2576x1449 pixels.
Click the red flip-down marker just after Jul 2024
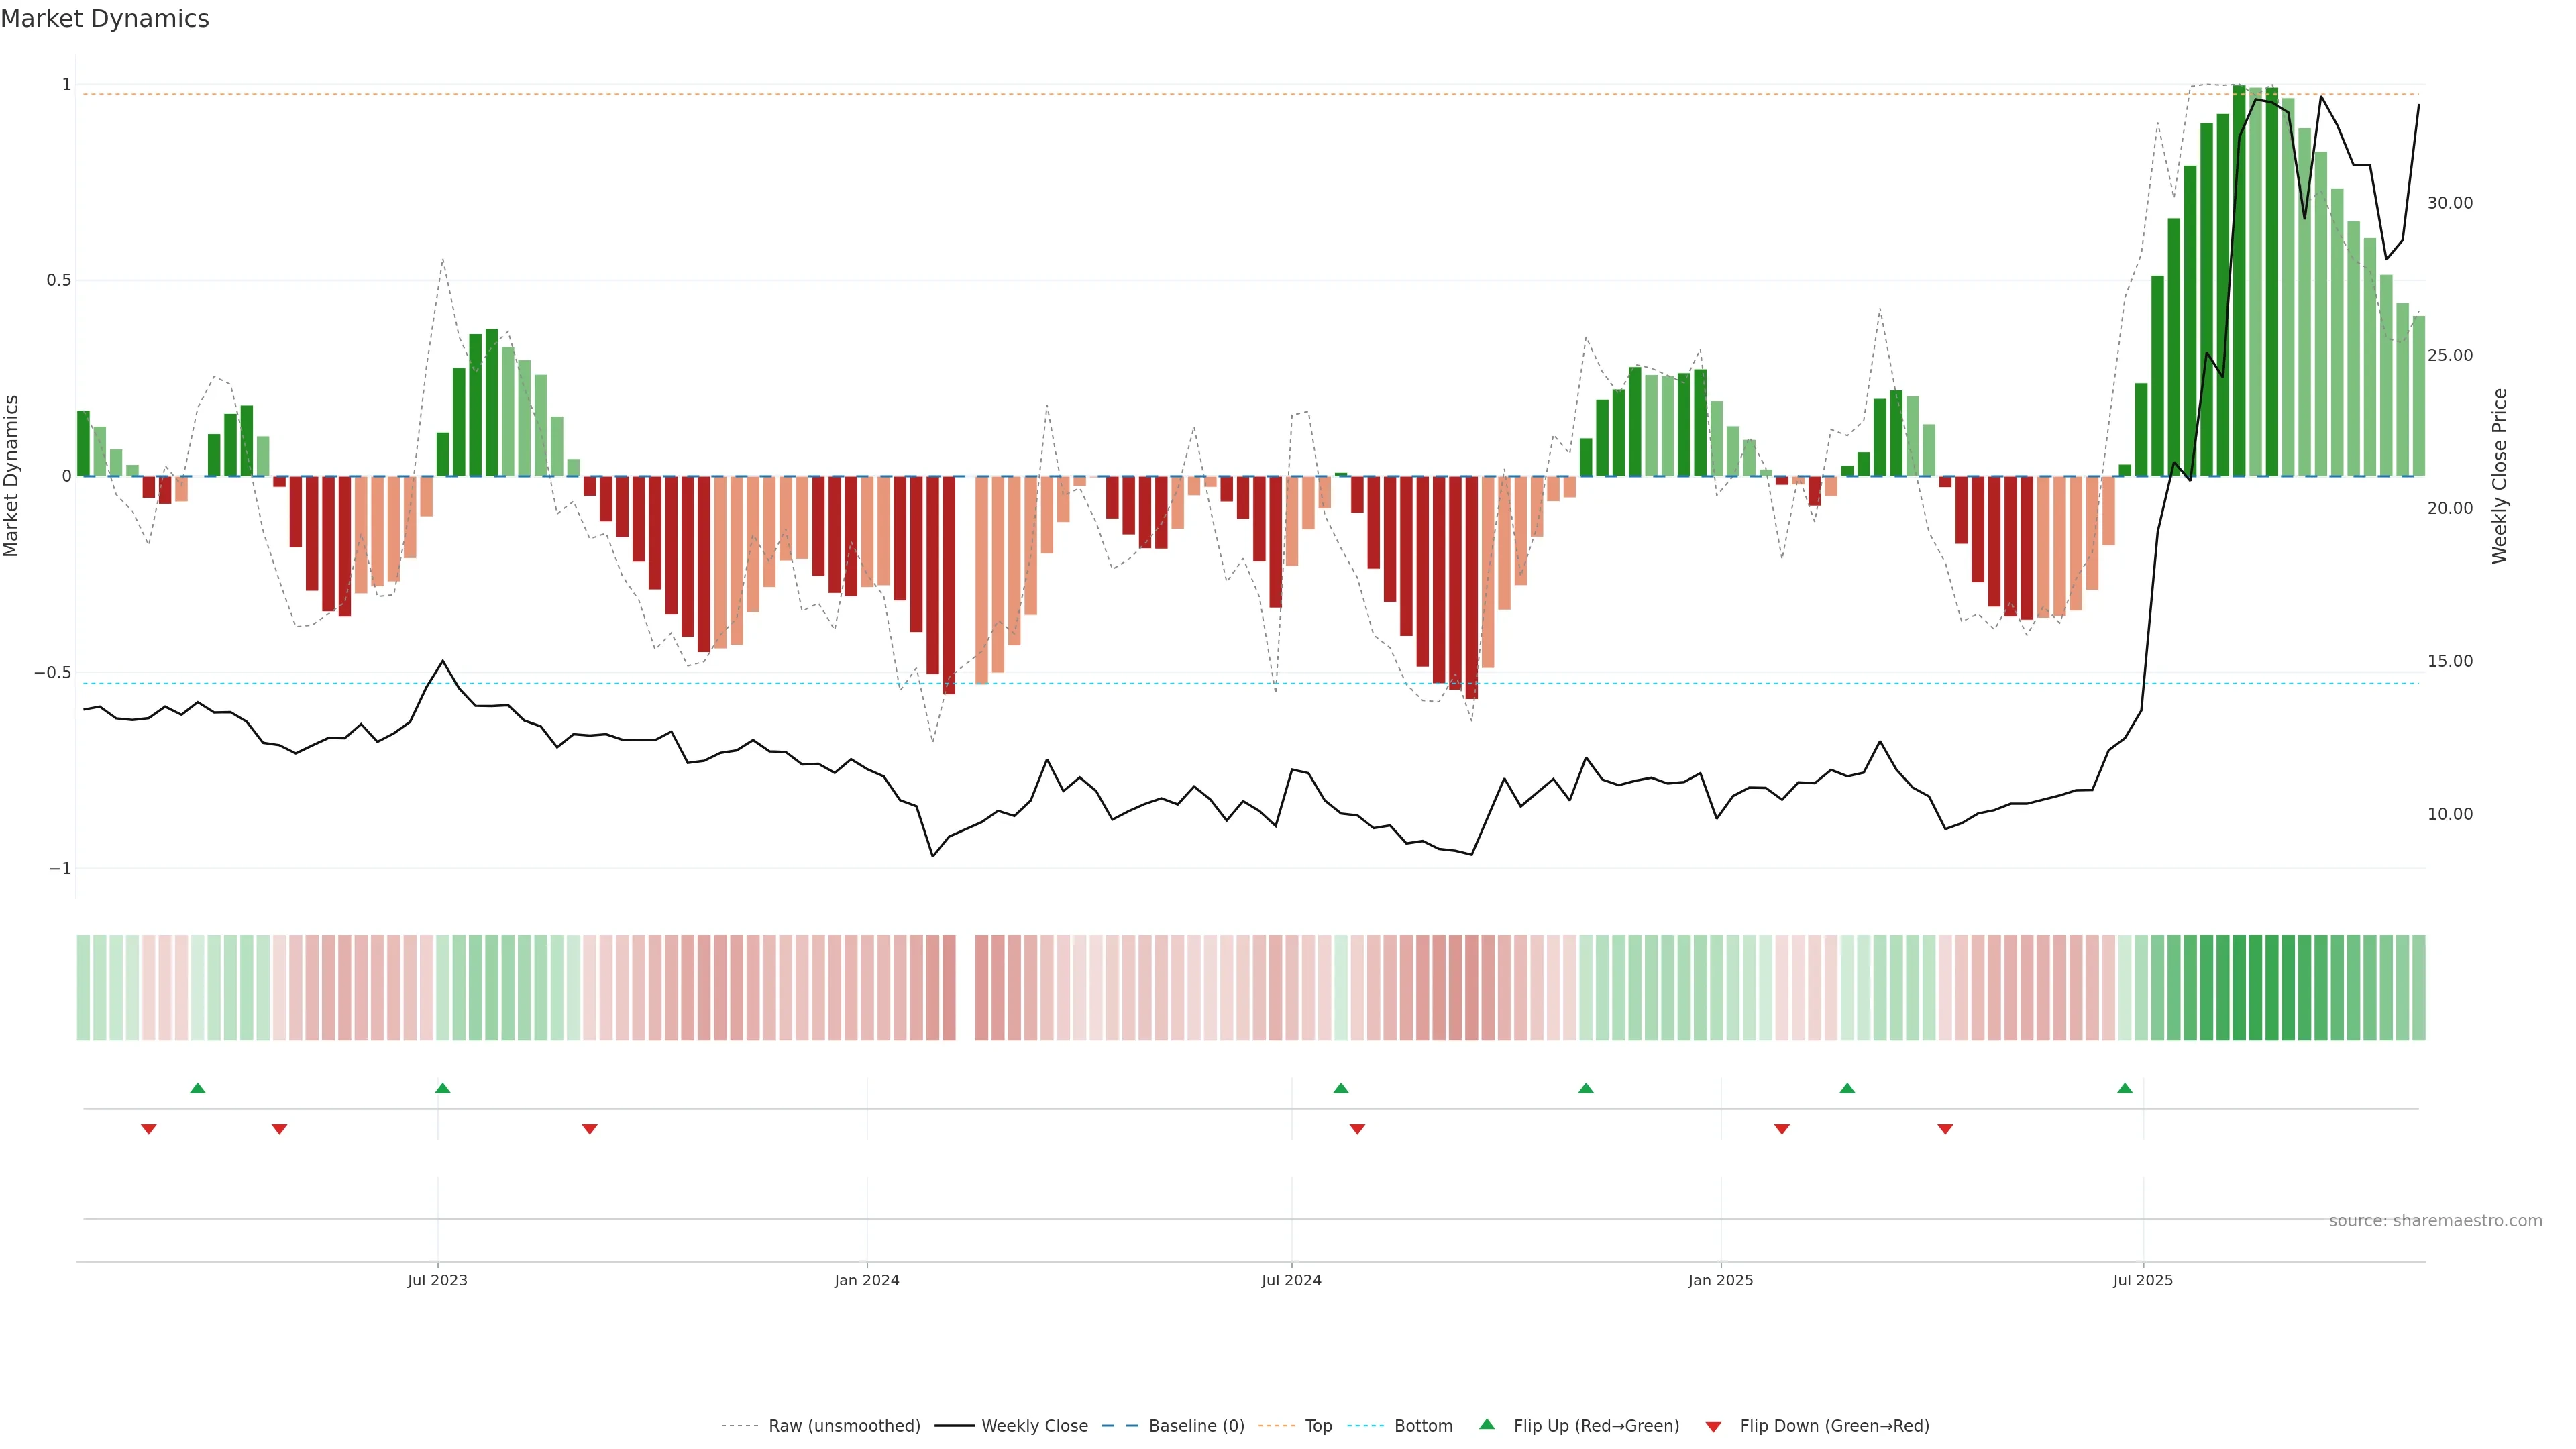click(1357, 1129)
